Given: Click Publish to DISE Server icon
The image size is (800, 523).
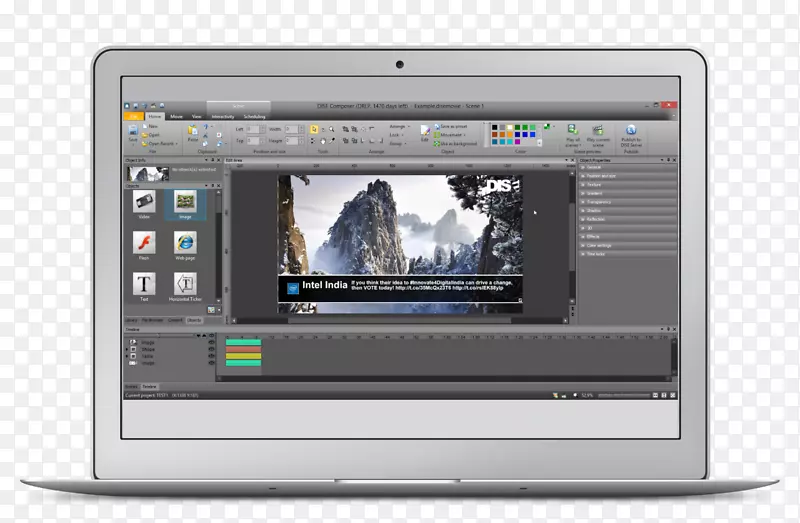Looking at the screenshot, I should (631, 130).
